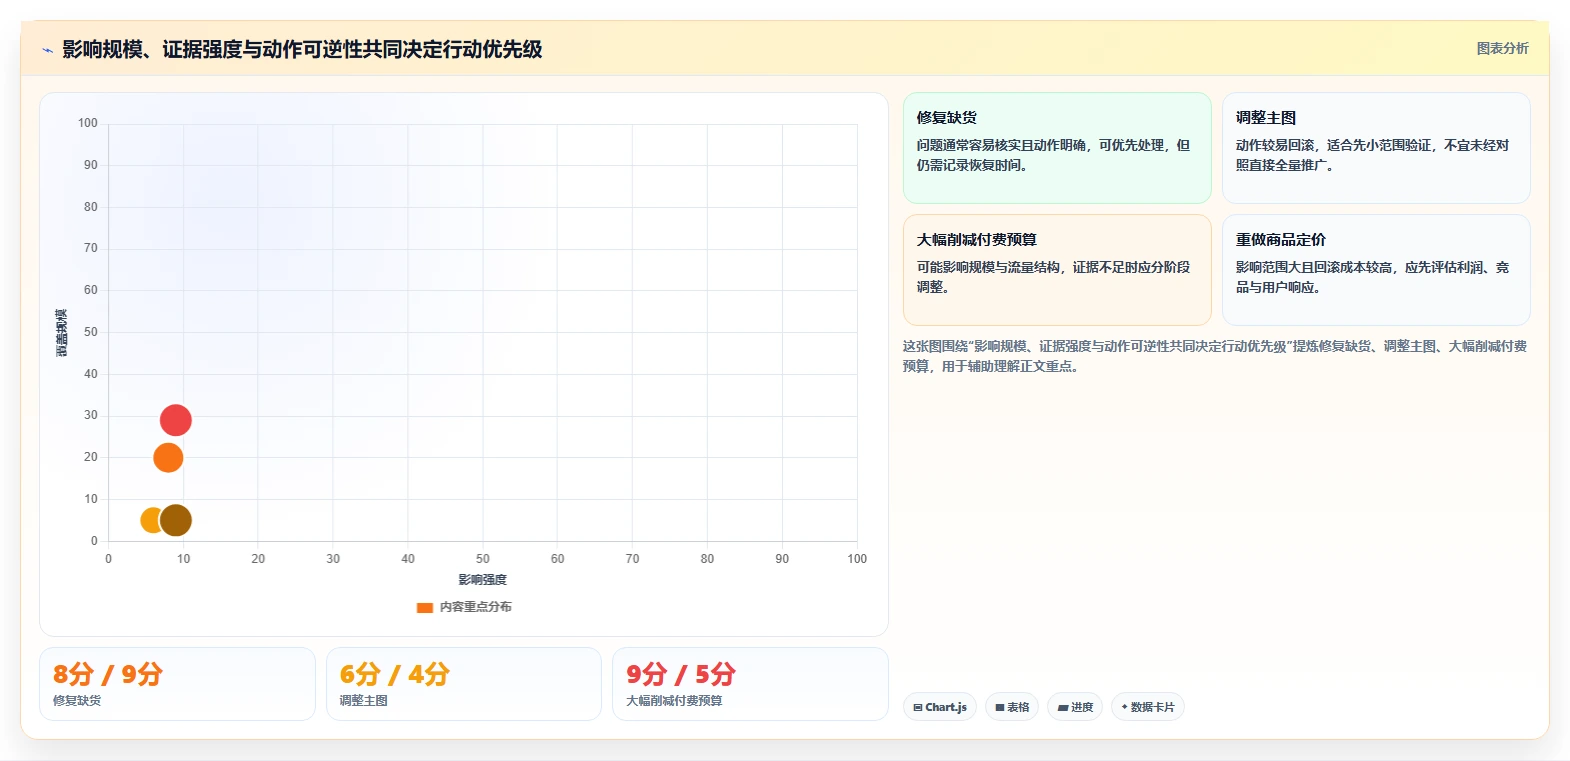Viewport: 1570px width, 761px height.
Task: Click the small amber bubble near bottom left
Action: click(150, 520)
